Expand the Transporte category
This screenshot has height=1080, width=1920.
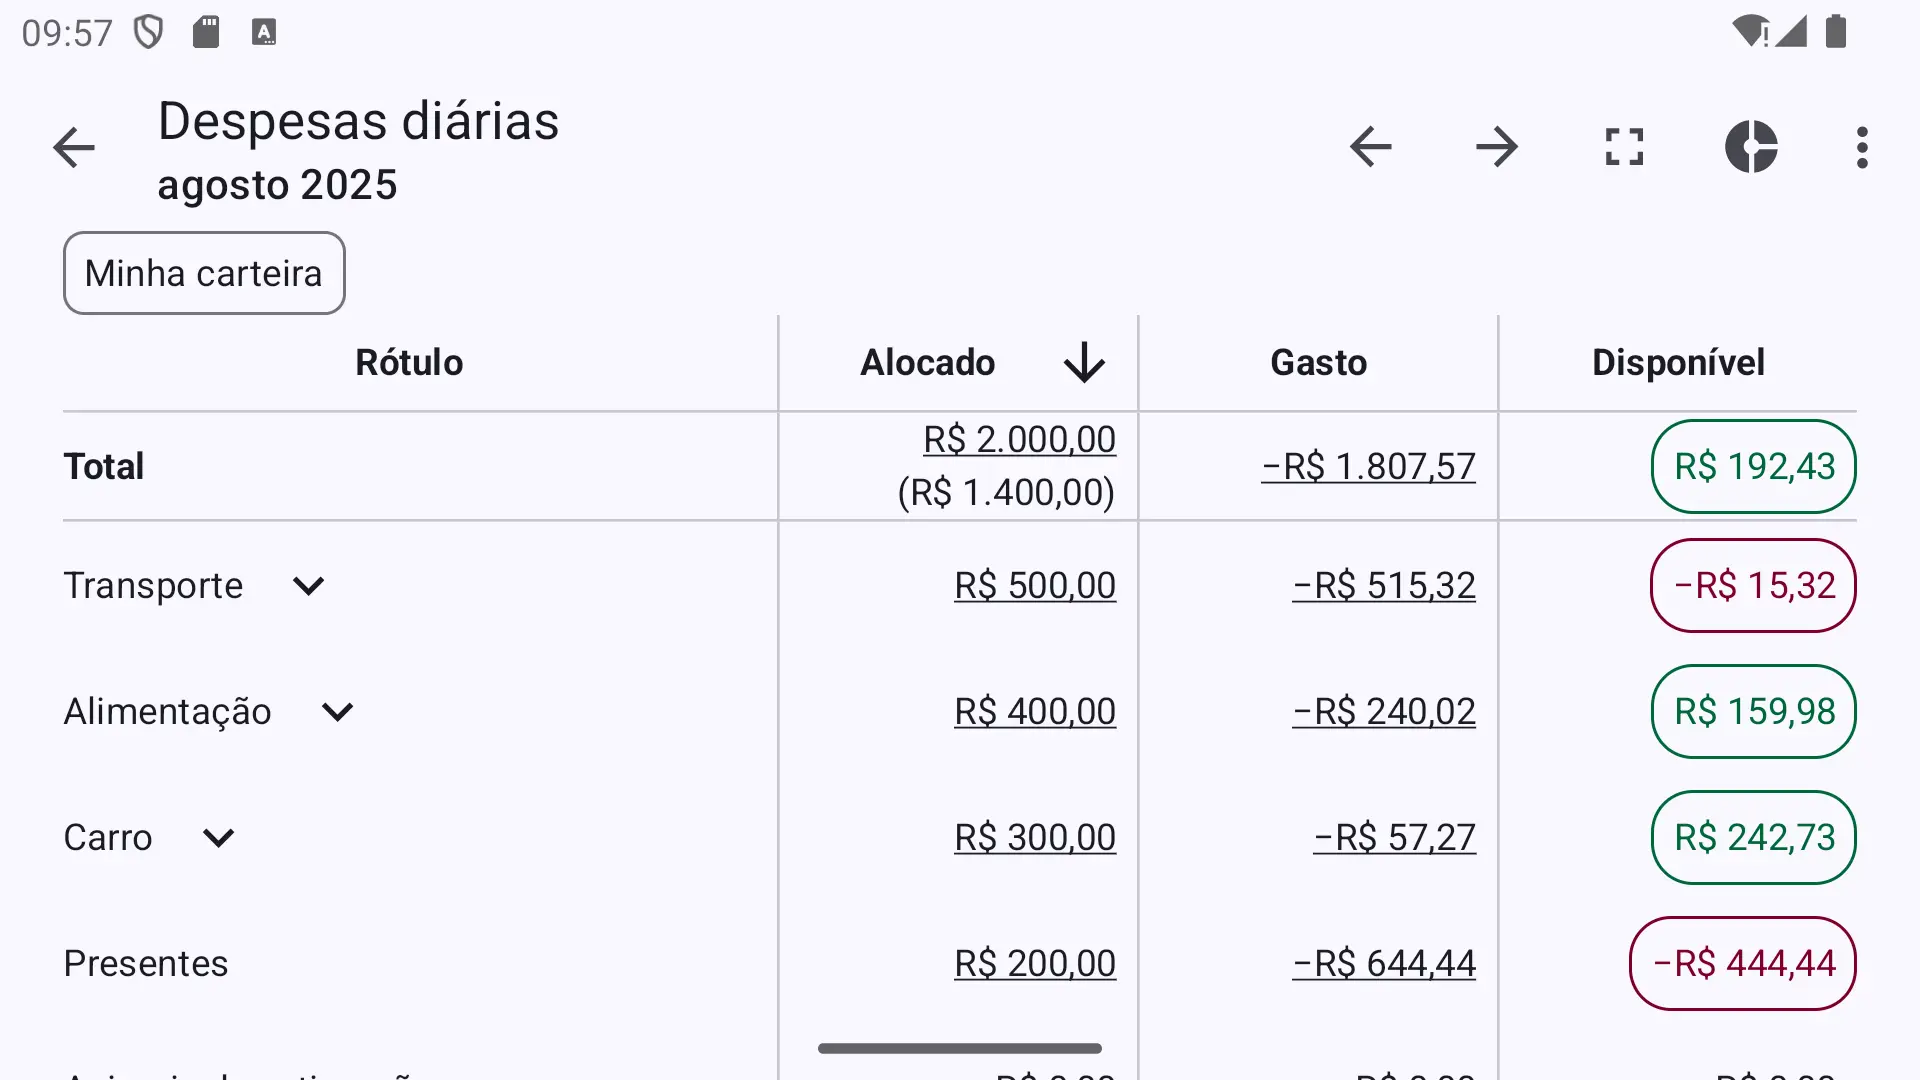point(308,586)
